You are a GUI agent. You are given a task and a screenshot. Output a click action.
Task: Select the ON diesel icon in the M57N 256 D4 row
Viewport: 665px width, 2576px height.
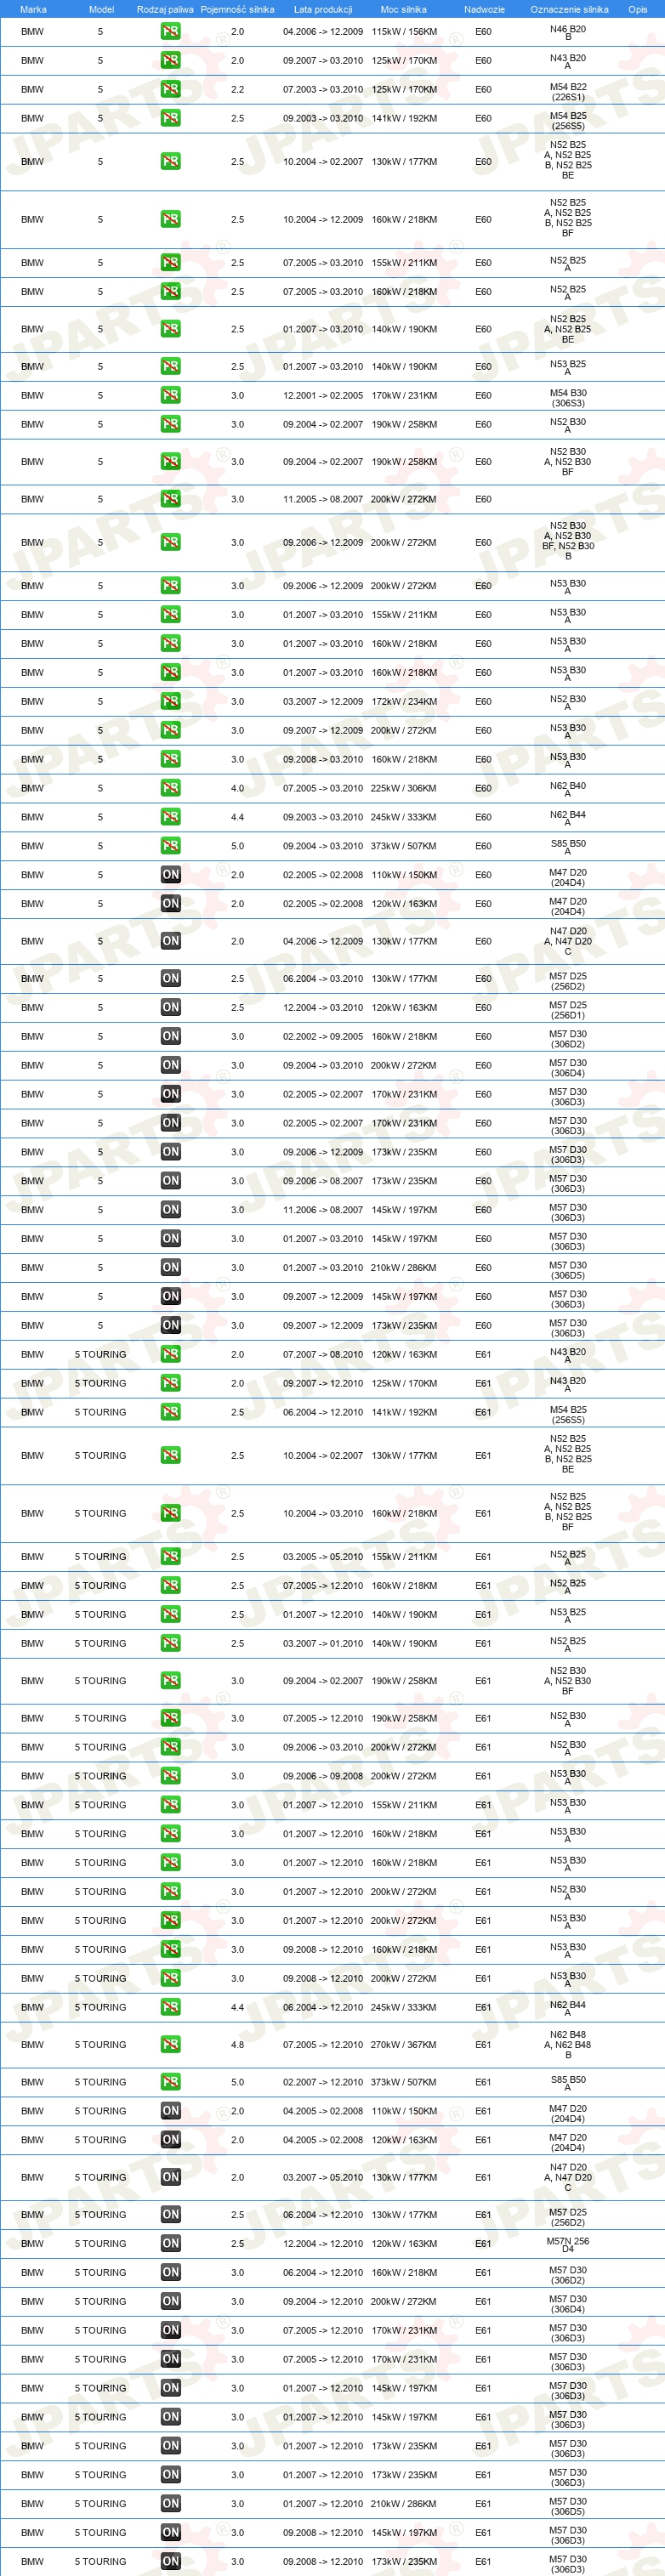point(171,2243)
